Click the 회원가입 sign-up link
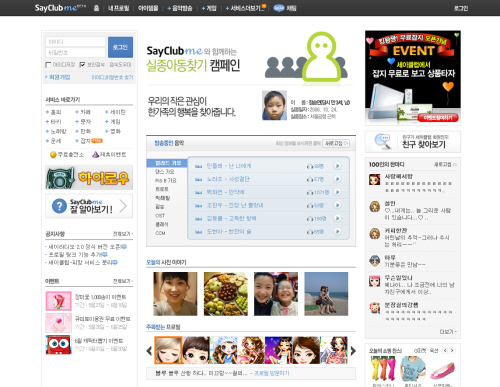 click(59, 77)
